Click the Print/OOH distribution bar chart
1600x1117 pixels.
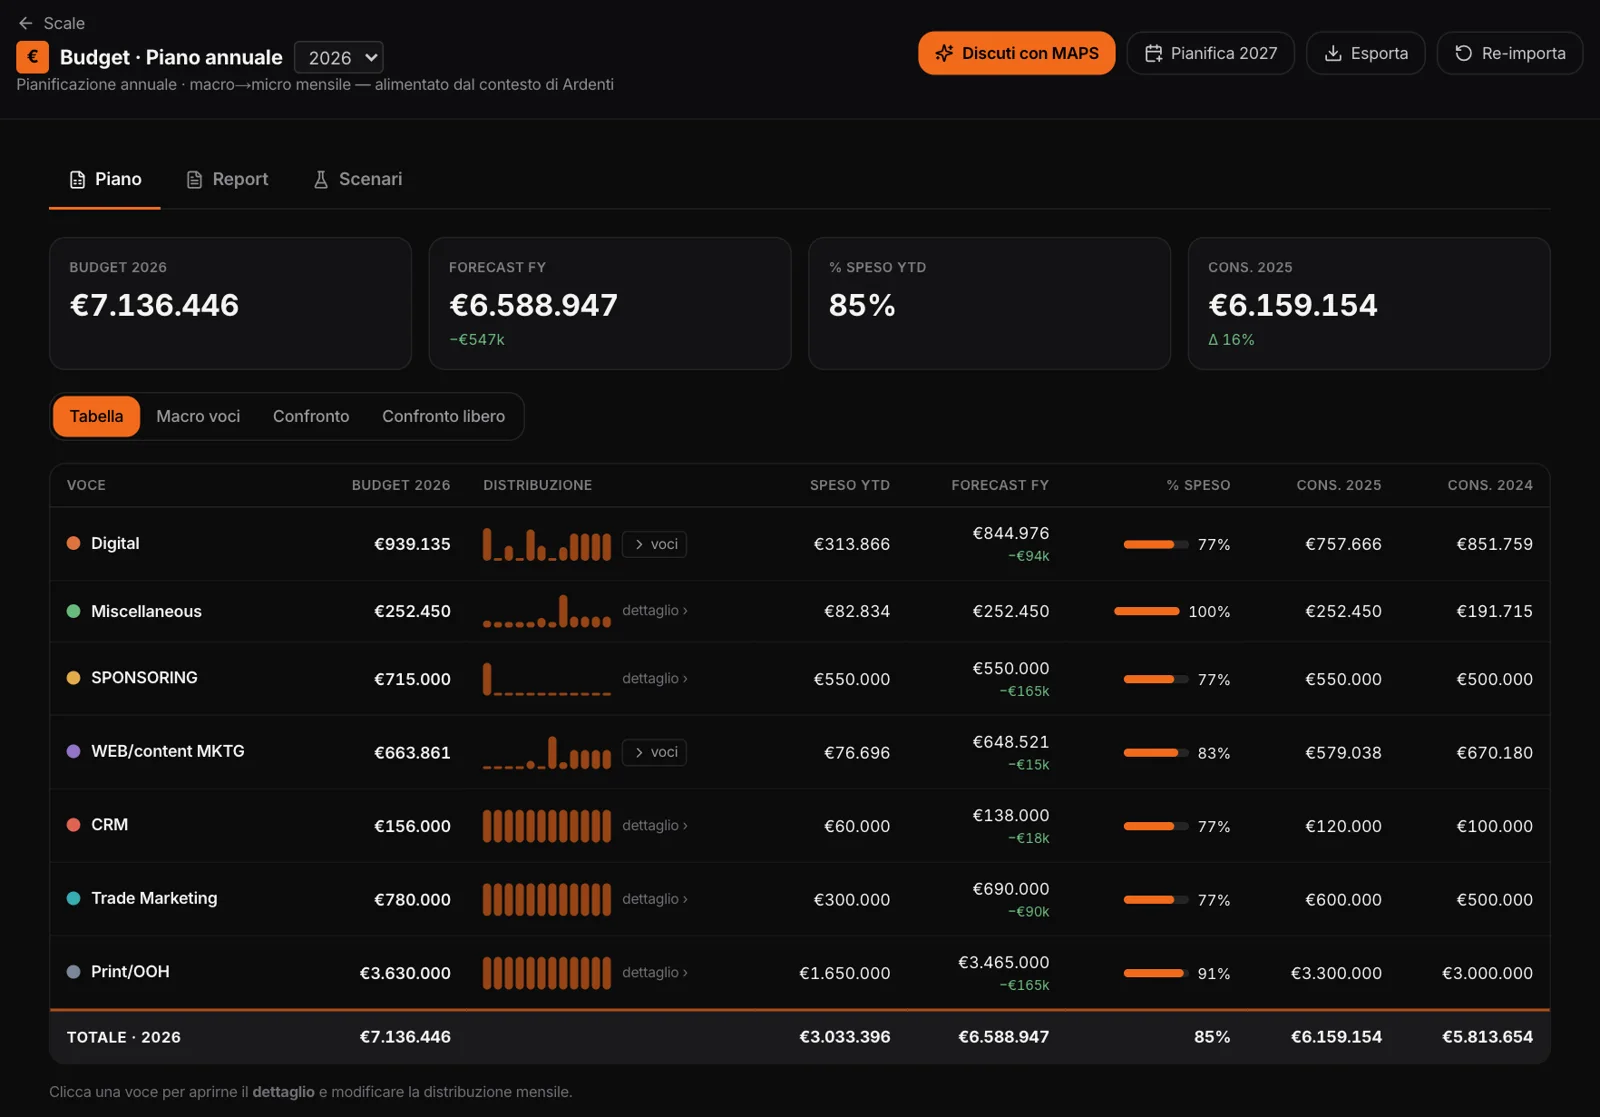pyautogui.click(x=547, y=972)
